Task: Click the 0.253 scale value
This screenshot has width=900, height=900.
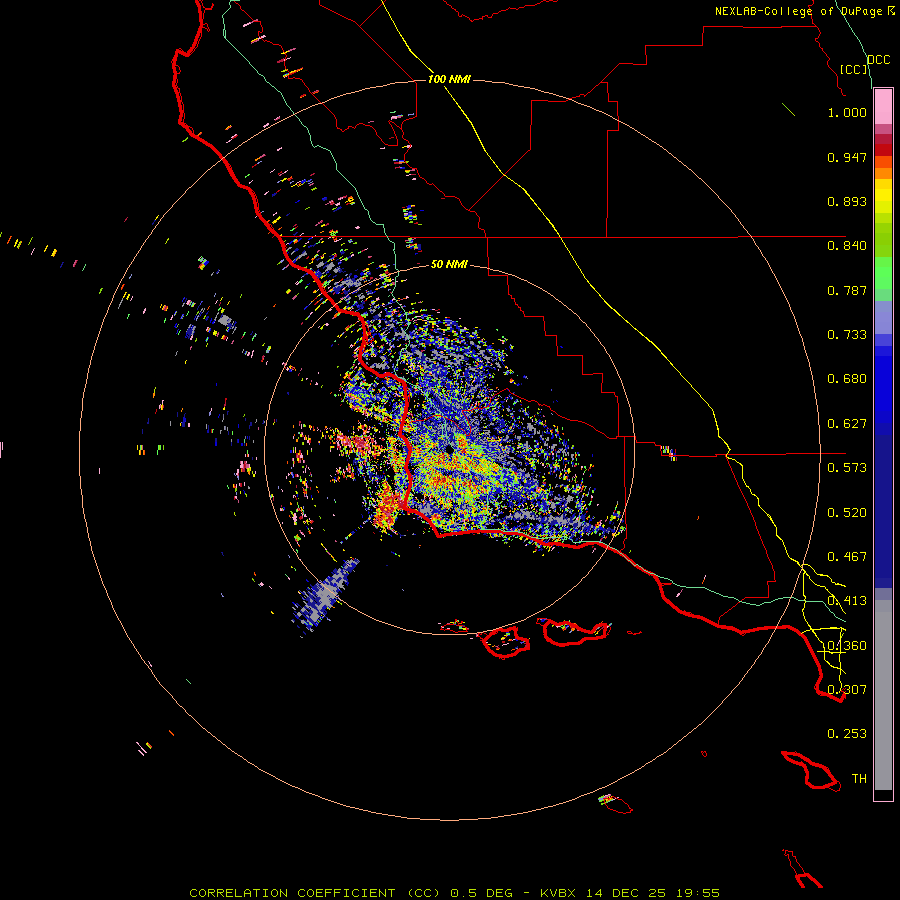Action: pos(847,734)
